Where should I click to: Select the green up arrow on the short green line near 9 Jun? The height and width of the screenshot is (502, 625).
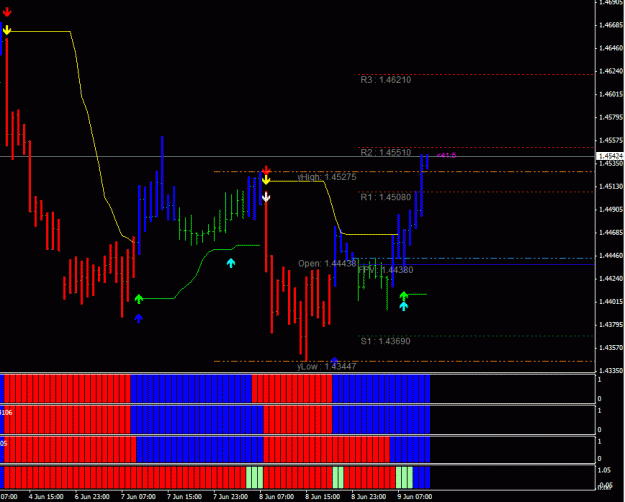coord(404,295)
